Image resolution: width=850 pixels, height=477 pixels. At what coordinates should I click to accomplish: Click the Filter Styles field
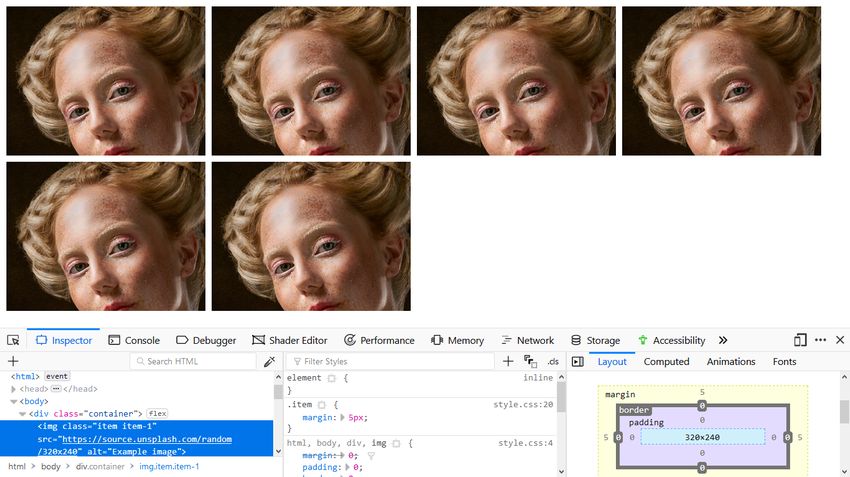pyautogui.click(x=390, y=362)
